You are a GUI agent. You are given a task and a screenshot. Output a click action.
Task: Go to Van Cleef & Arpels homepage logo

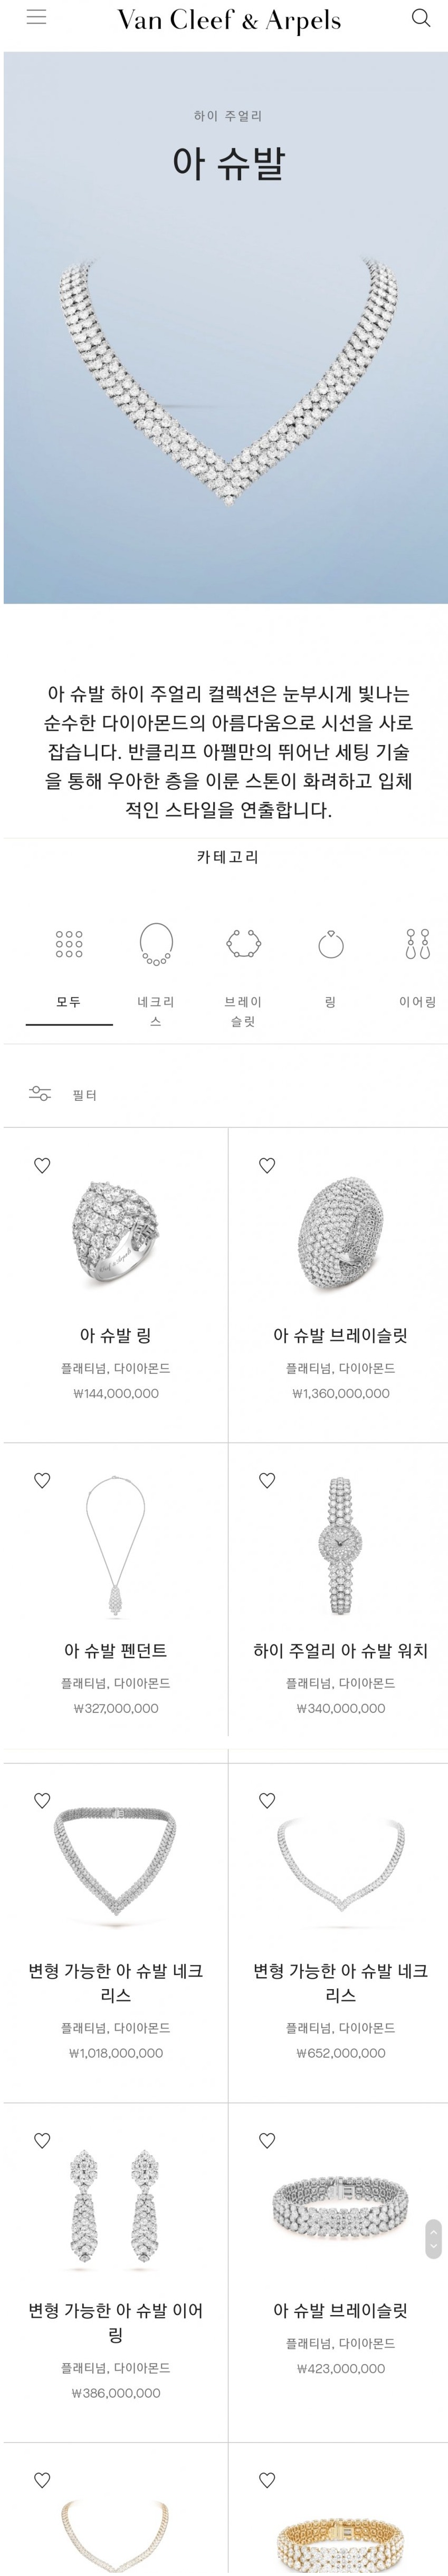click(229, 20)
